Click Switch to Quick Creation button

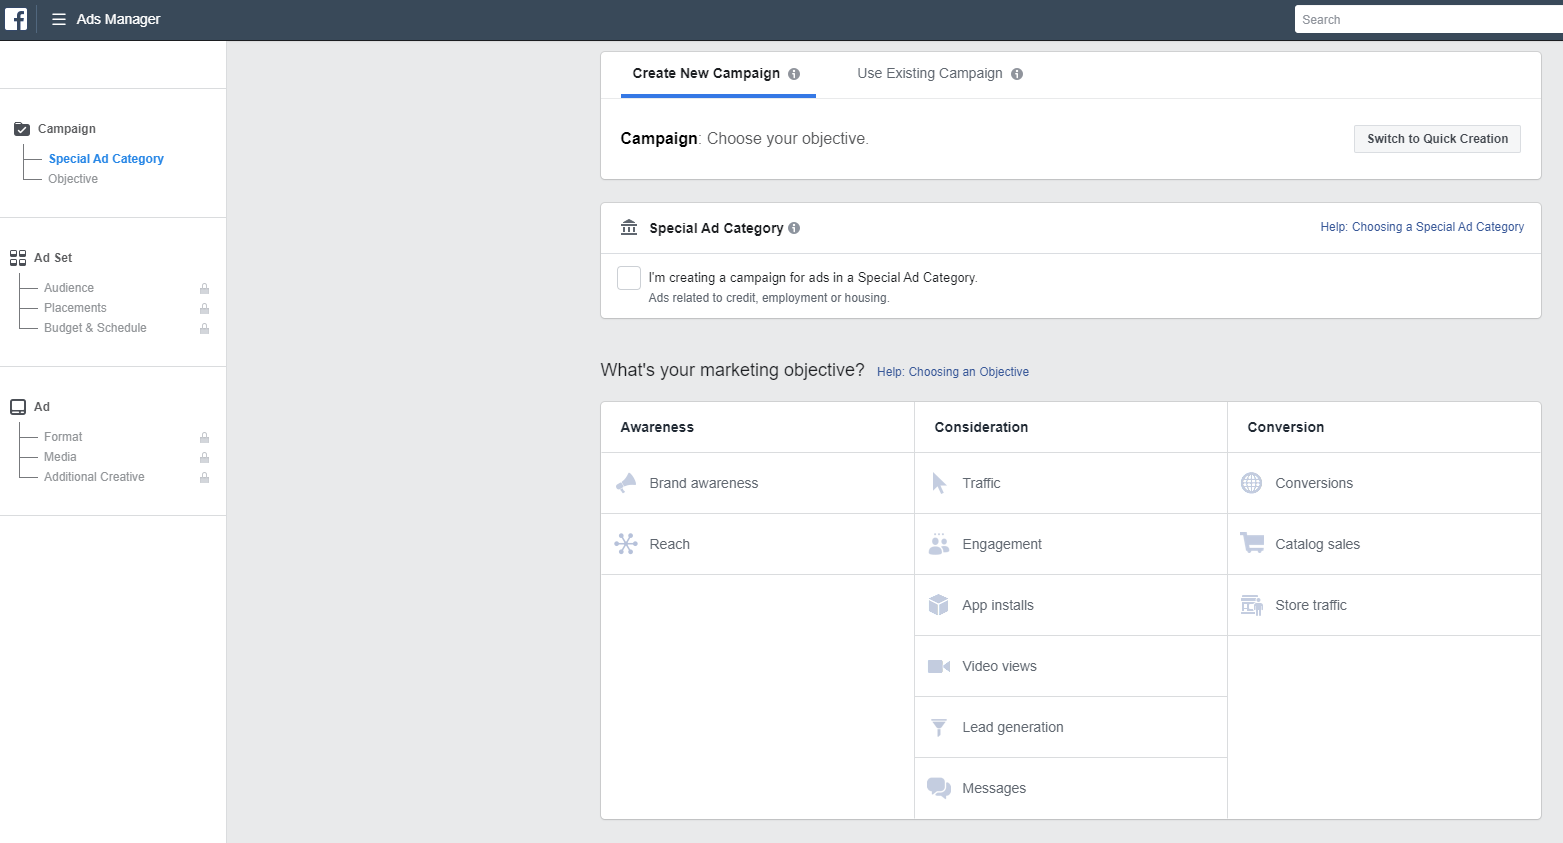click(1437, 139)
